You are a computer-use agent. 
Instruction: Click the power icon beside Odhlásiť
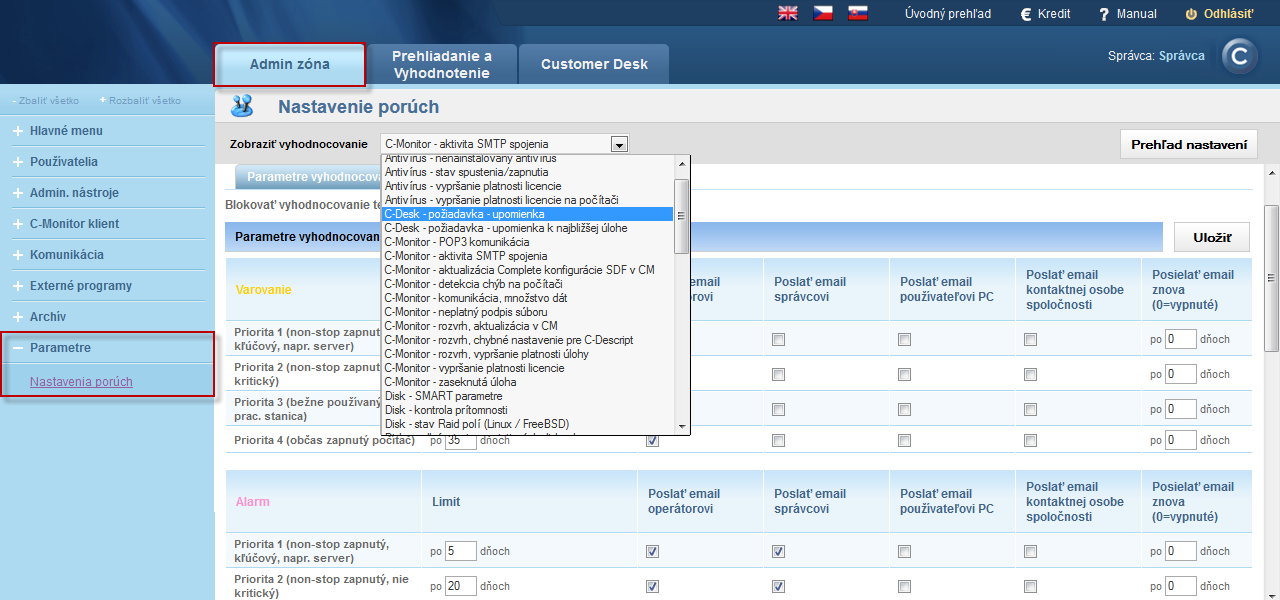[x=1191, y=14]
